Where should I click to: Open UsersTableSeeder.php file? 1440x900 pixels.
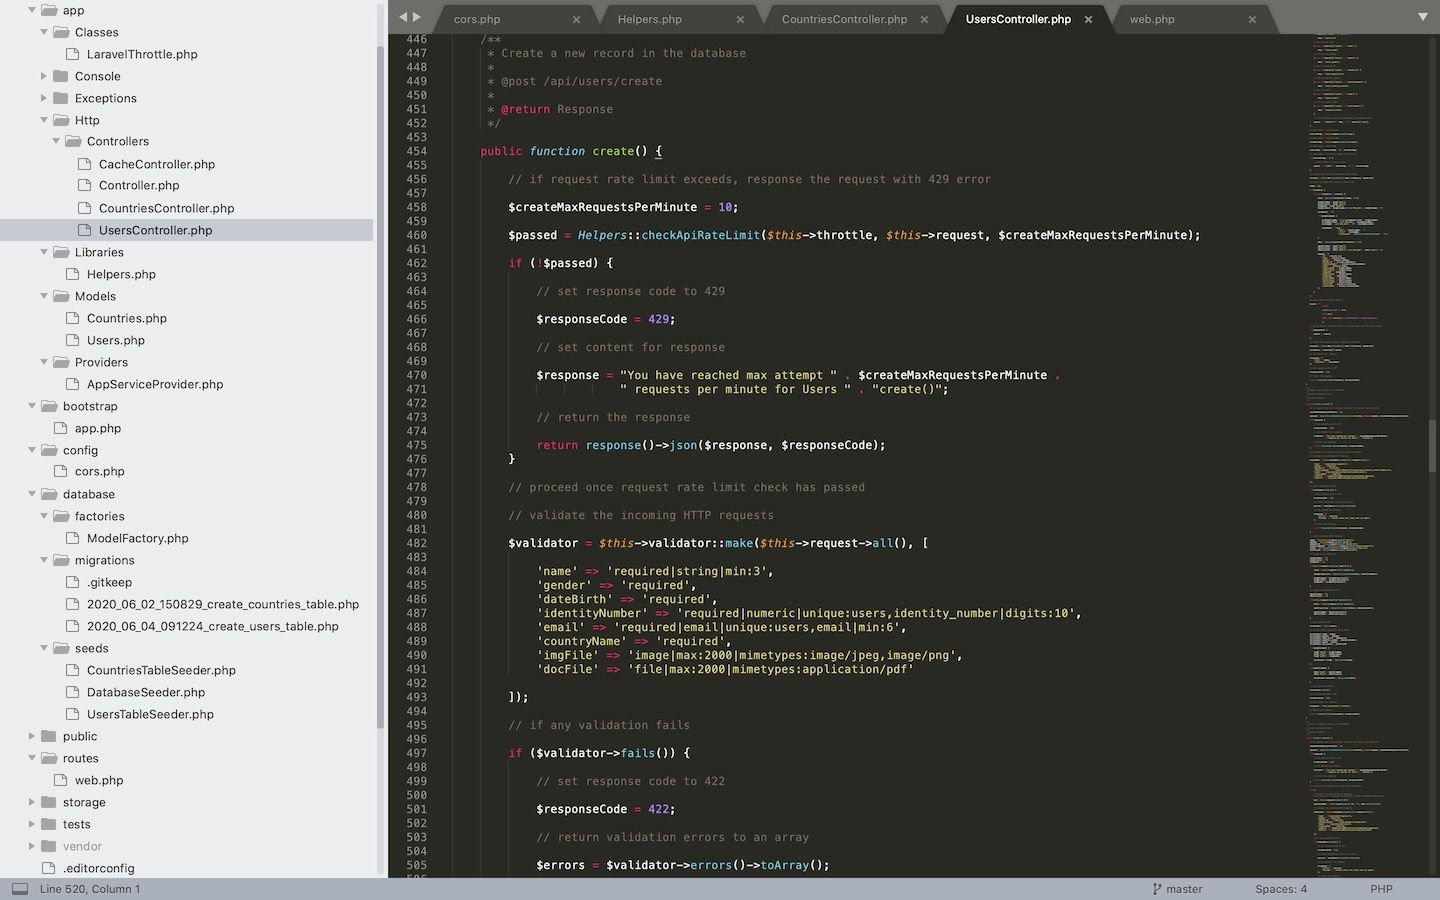pos(150,714)
